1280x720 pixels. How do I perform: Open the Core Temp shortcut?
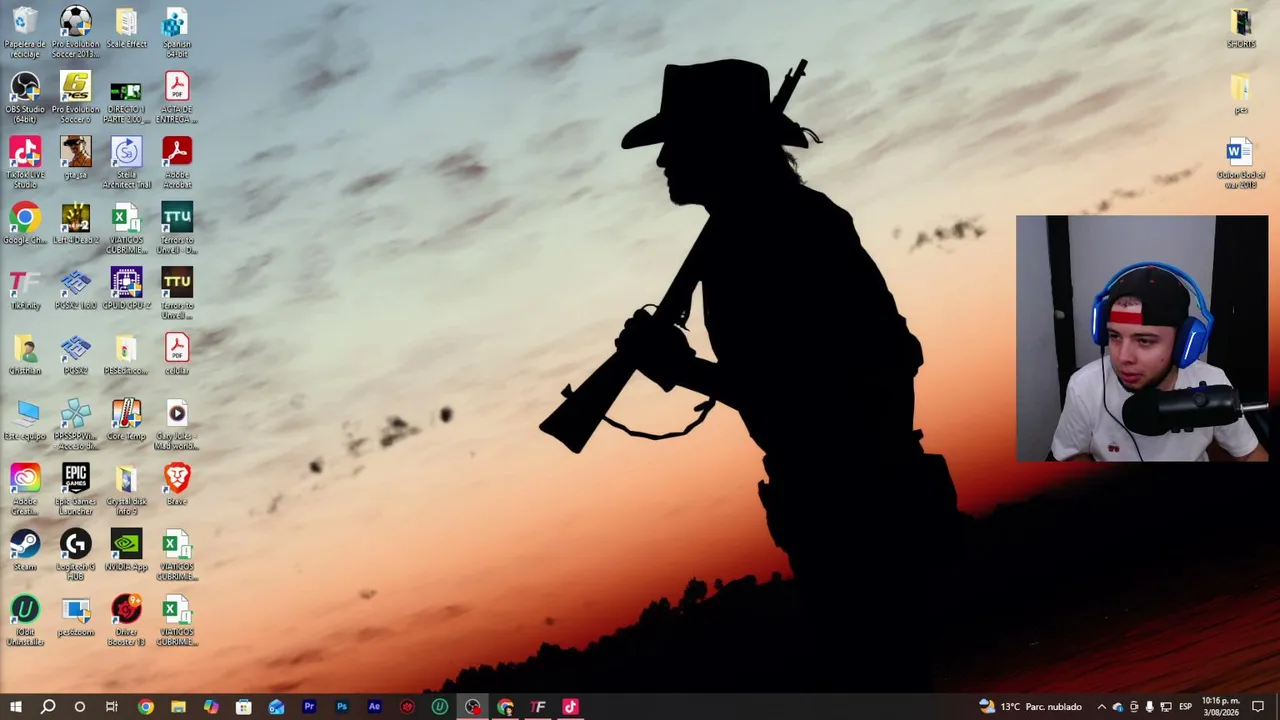126,419
